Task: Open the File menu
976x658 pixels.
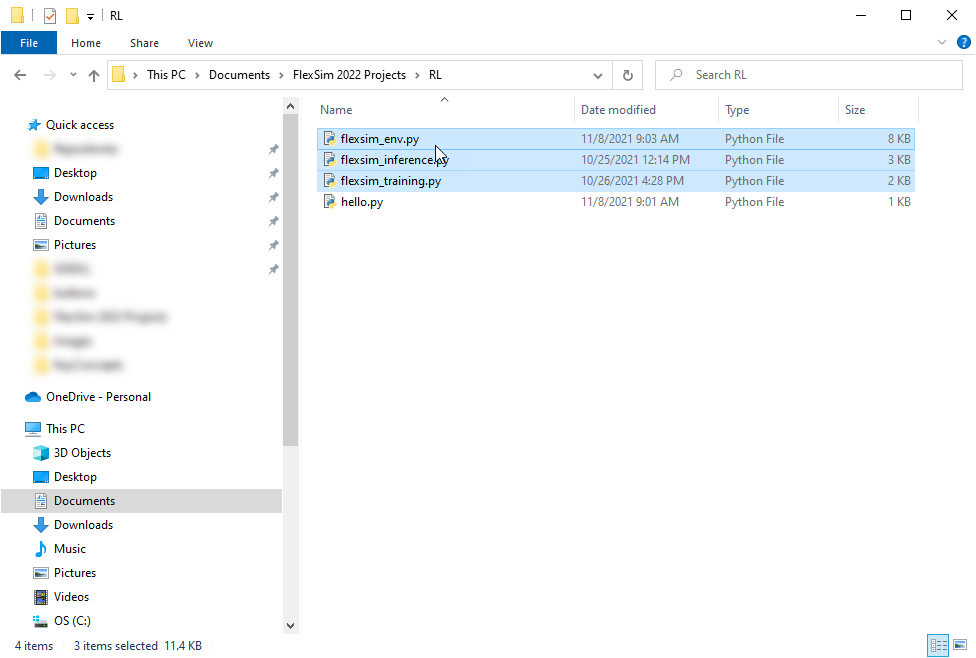Action: (x=29, y=43)
